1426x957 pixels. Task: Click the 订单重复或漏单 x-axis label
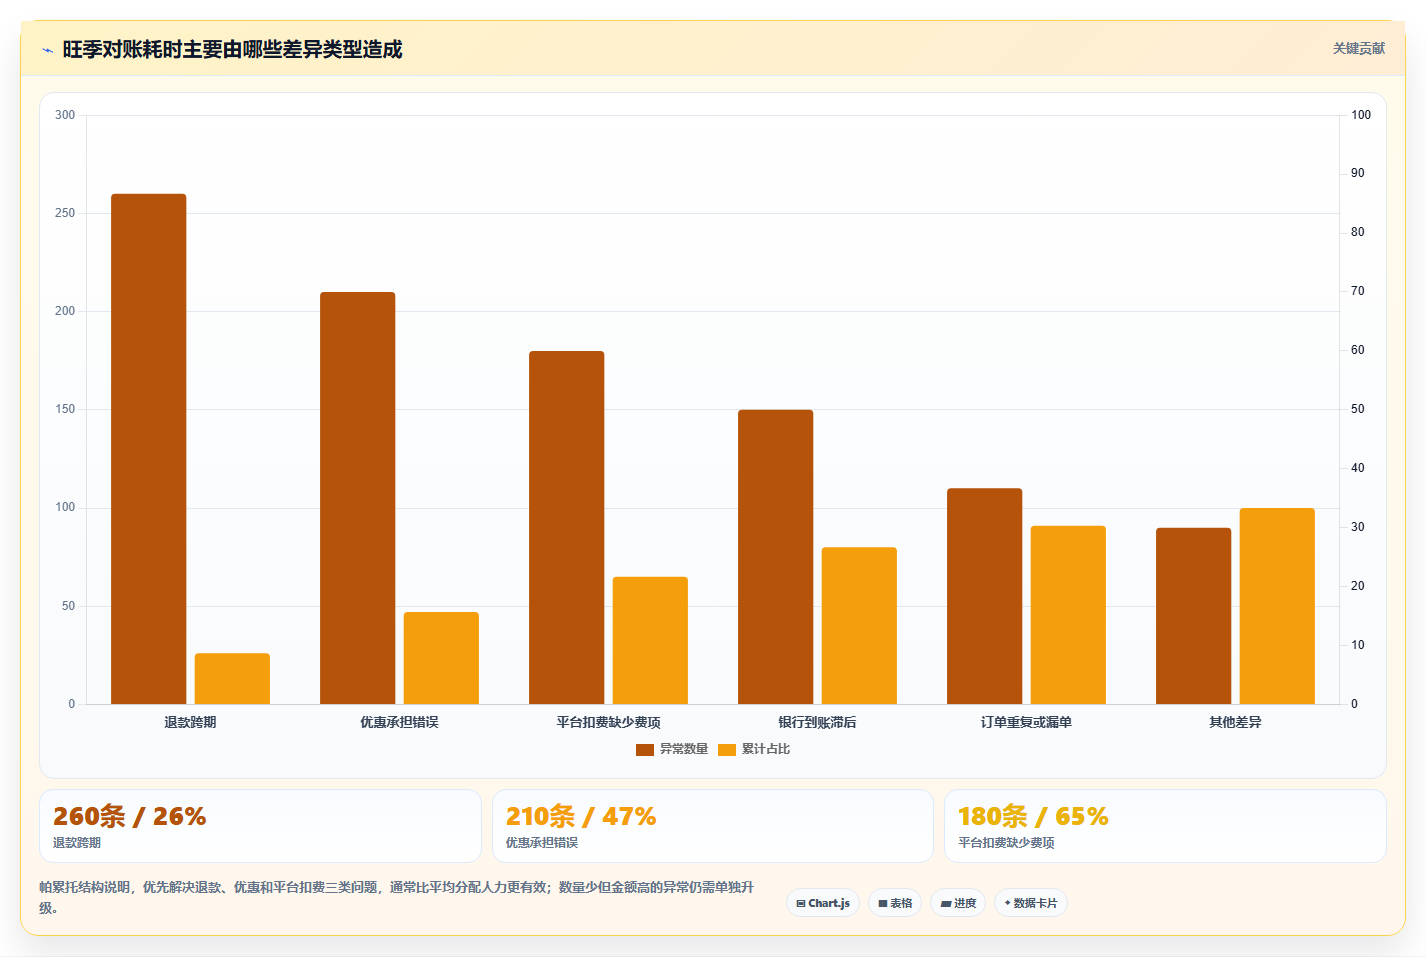coord(1026,722)
